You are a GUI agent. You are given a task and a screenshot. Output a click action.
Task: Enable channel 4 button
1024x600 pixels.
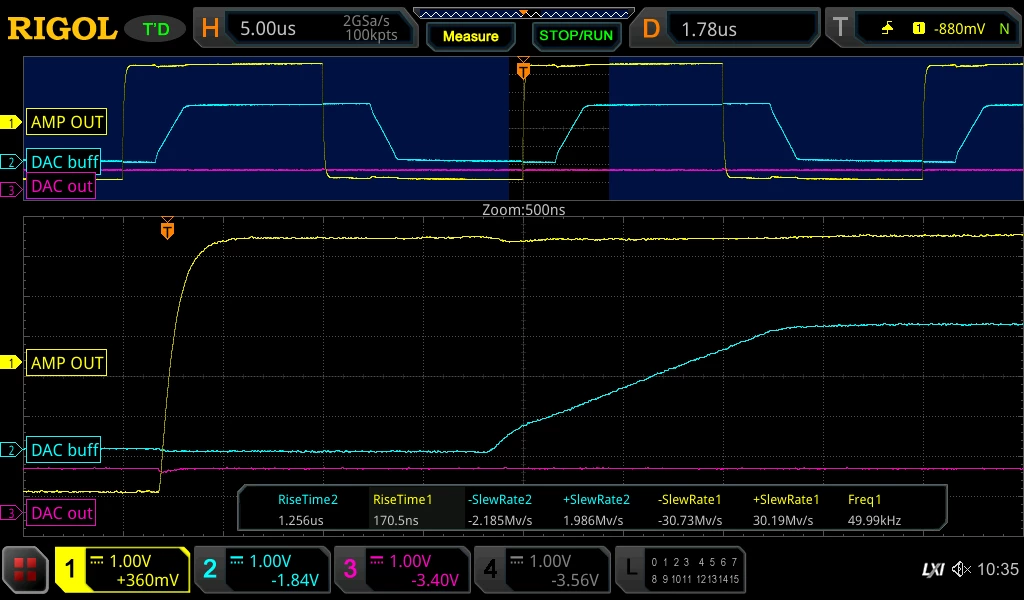pyautogui.click(x=542, y=570)
